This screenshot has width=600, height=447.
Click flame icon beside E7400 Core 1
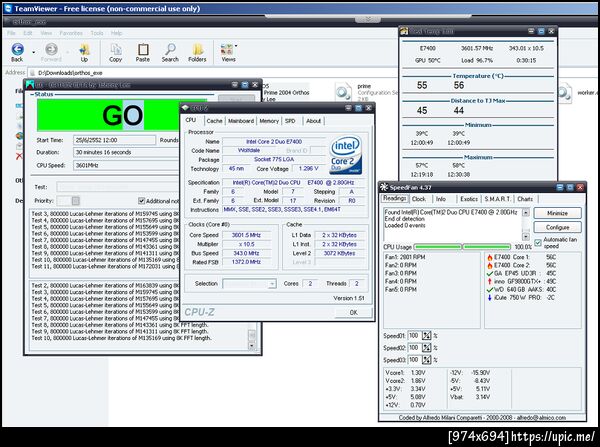(489, 257)
